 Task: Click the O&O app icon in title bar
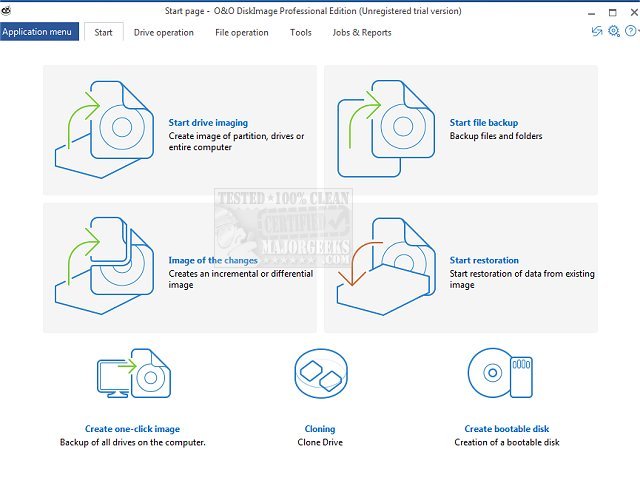(6, 11)
